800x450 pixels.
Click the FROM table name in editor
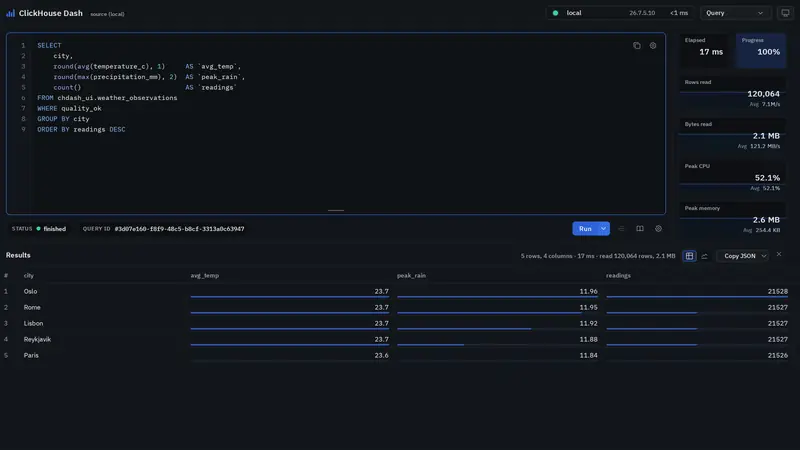117,98
